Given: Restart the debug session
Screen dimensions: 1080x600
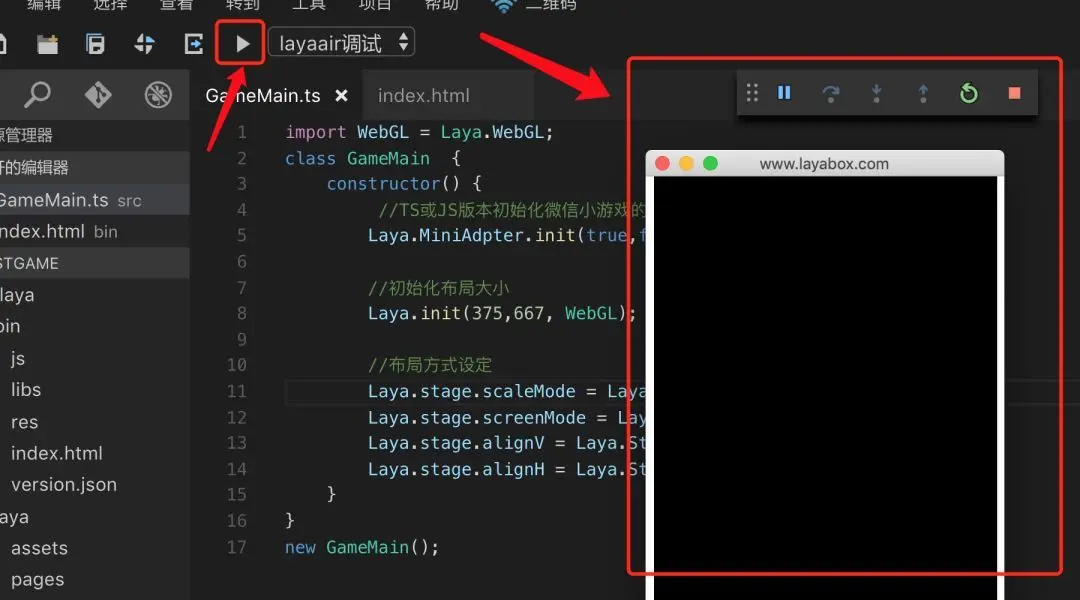Looking at the screenshot, I should click(x=968, y=93).
